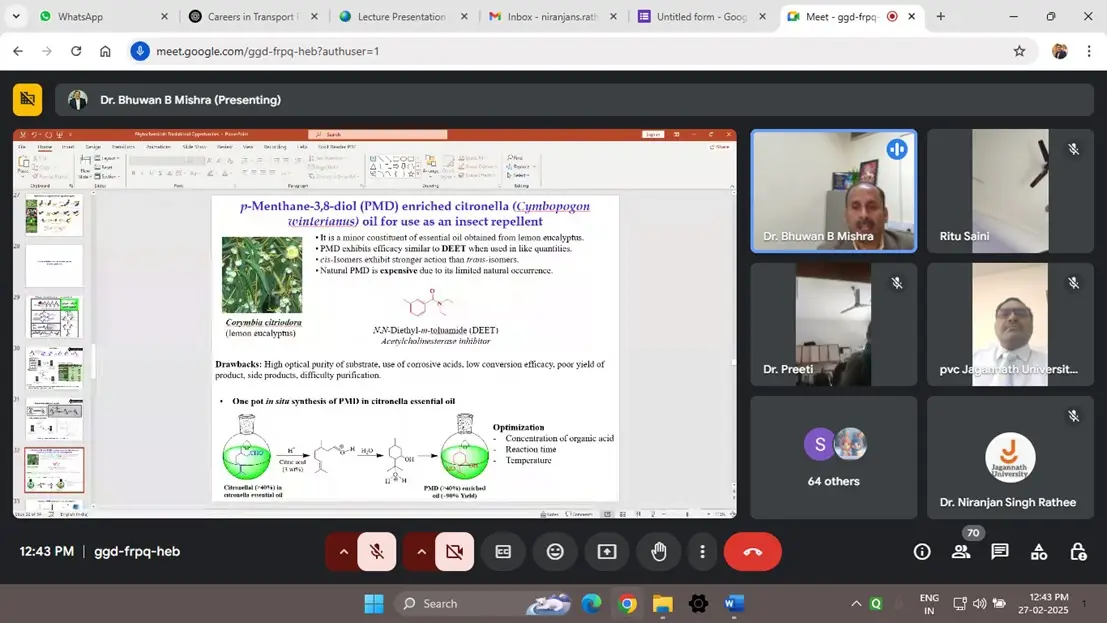This screenshot has width=1107, height=623.
Task: Open the Untitled form Google Forms tab
Action: click(702, 16)
